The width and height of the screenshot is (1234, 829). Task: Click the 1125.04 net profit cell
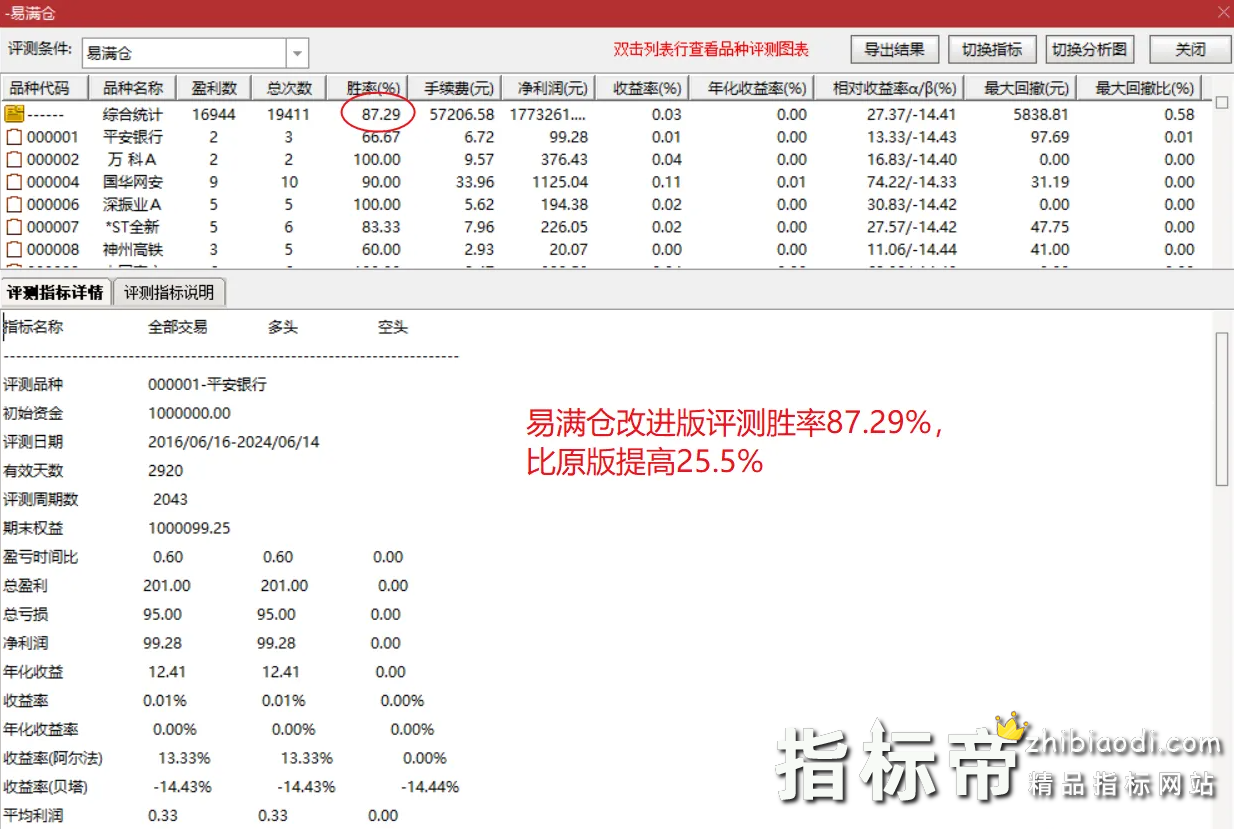click(x=558, y=182)
